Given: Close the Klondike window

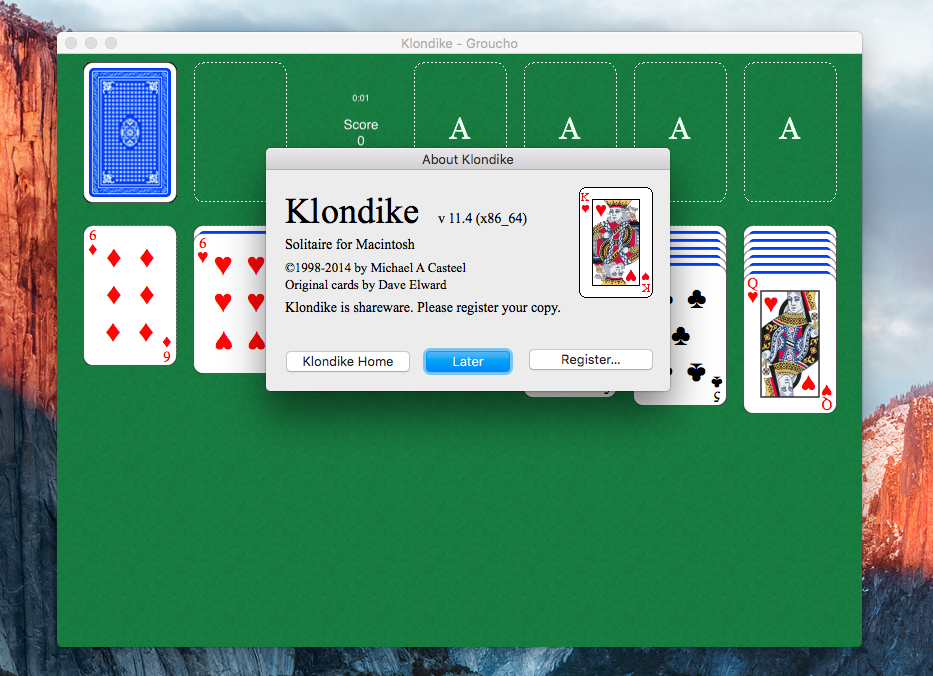Looking at the screenshot, I should 71,43.
